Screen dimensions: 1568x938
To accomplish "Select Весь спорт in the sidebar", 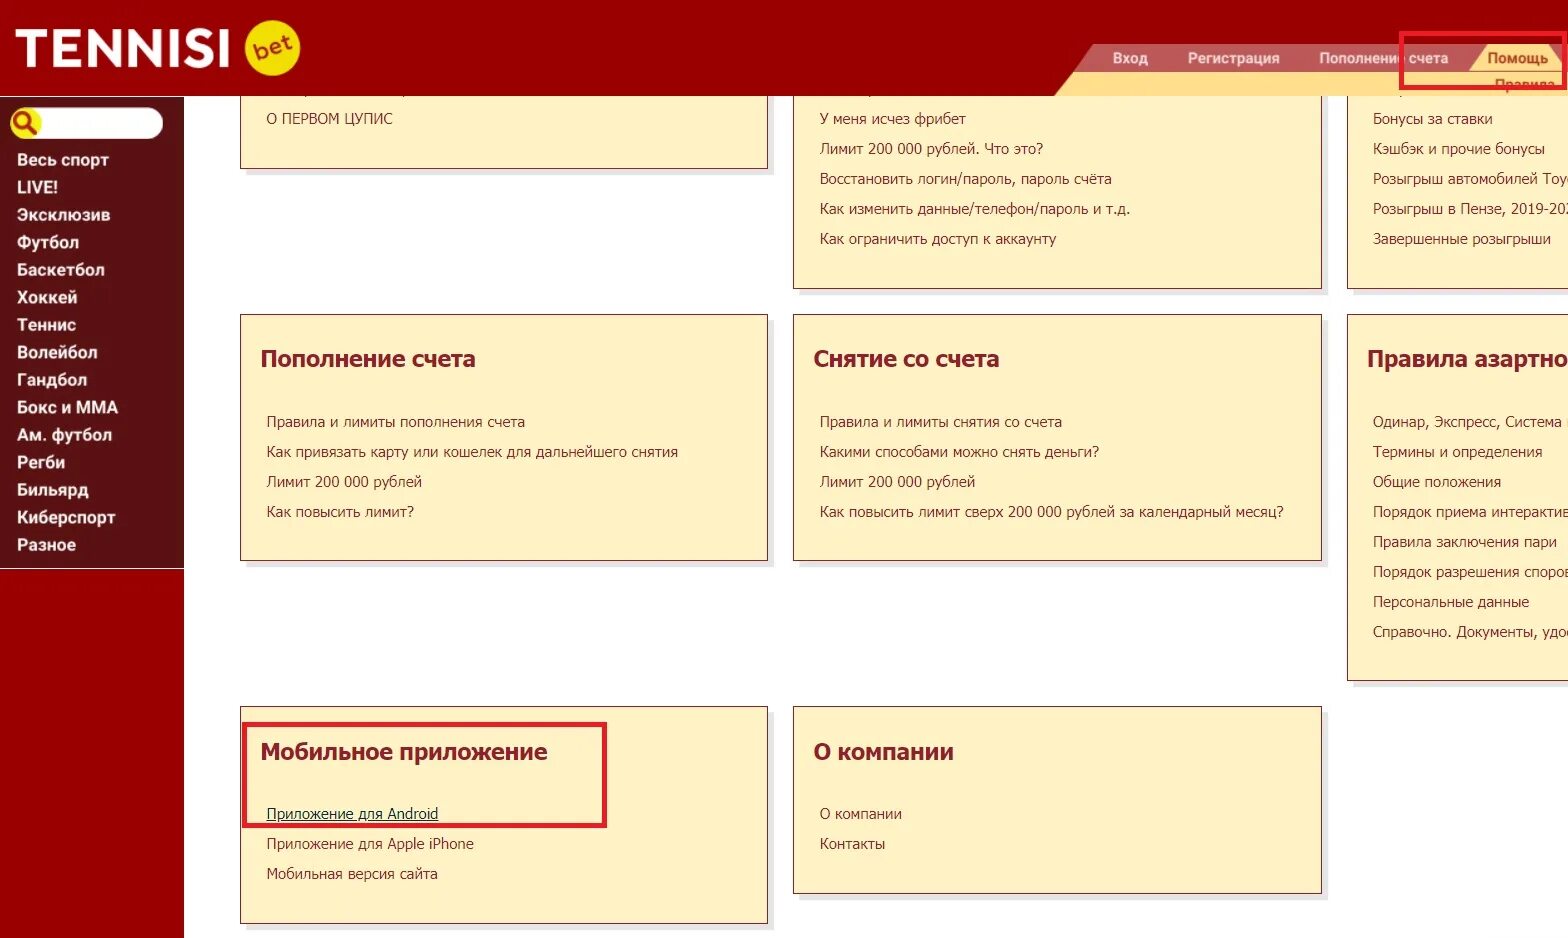I will 63,160.
